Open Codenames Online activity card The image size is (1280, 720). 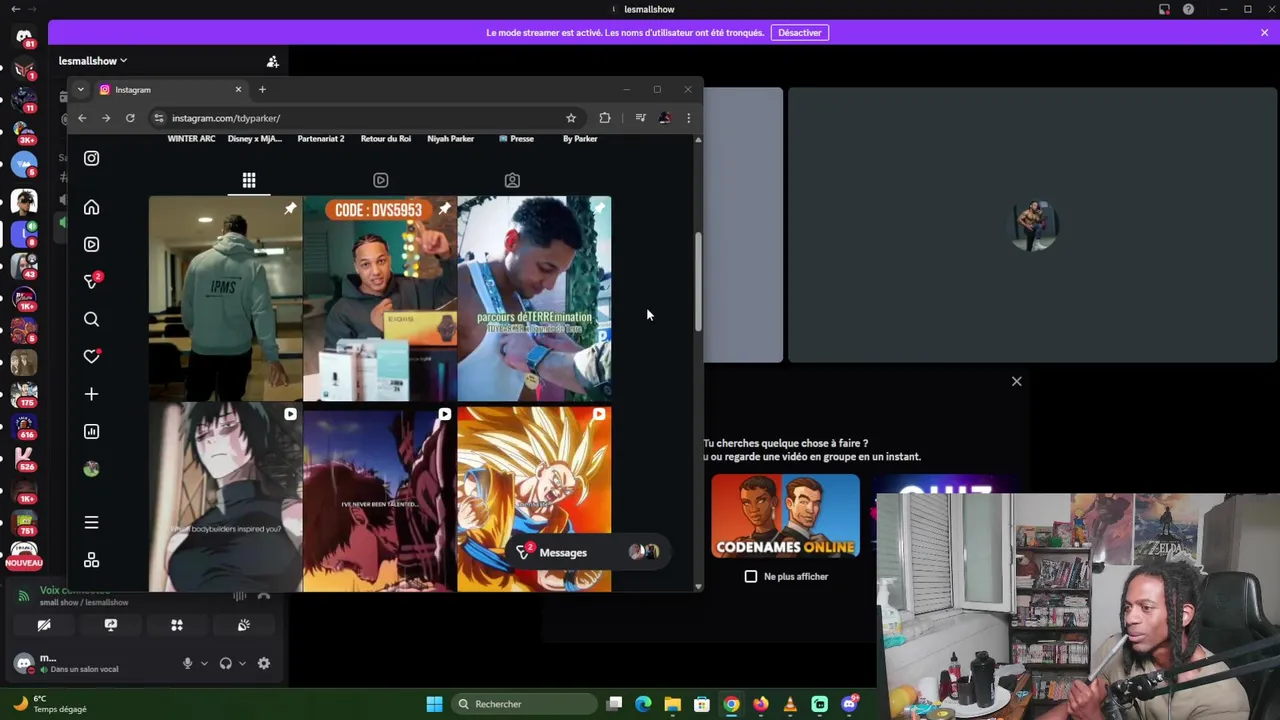click(785, 517)
